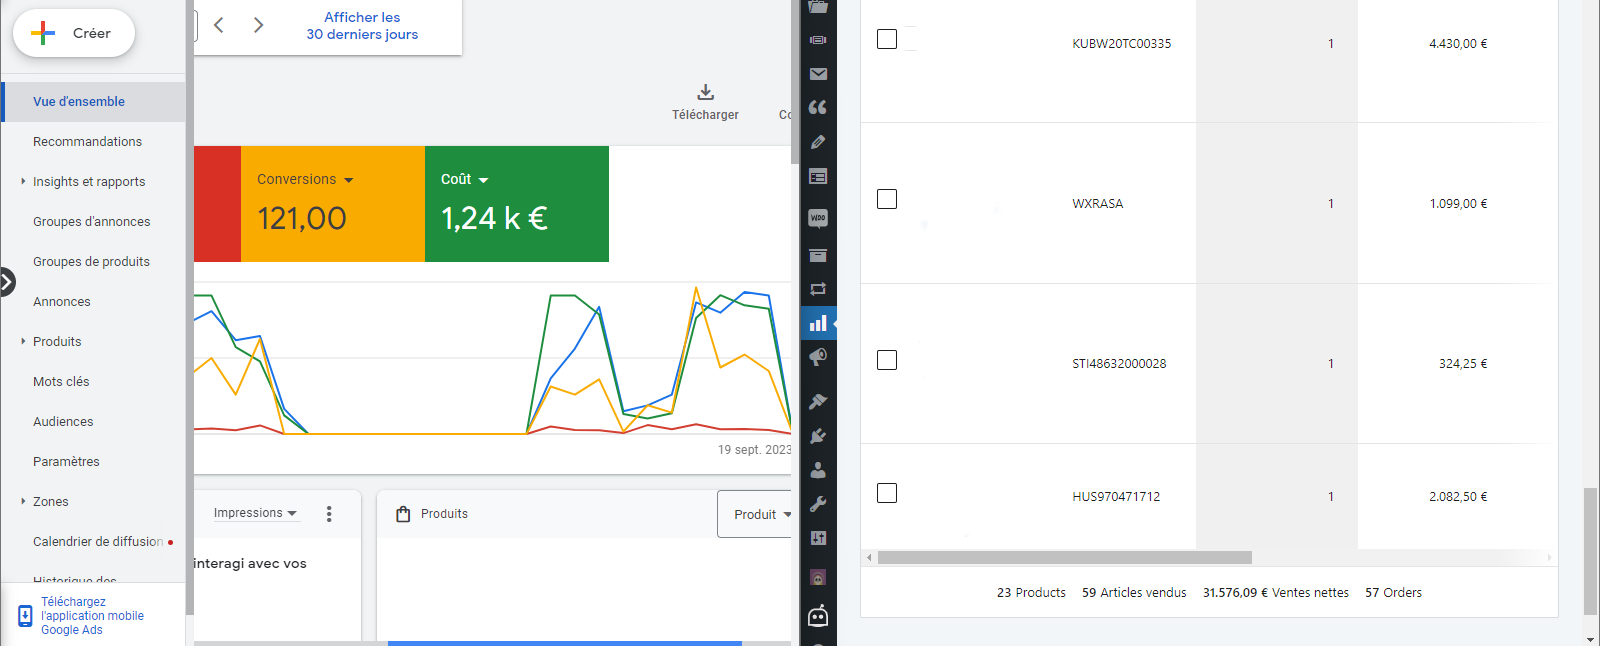Image resolution: width=1600 pixels, height=646 pixels.
Task: Click the page vertical scrollbar thumb
Action: [x=1590, y=551]
